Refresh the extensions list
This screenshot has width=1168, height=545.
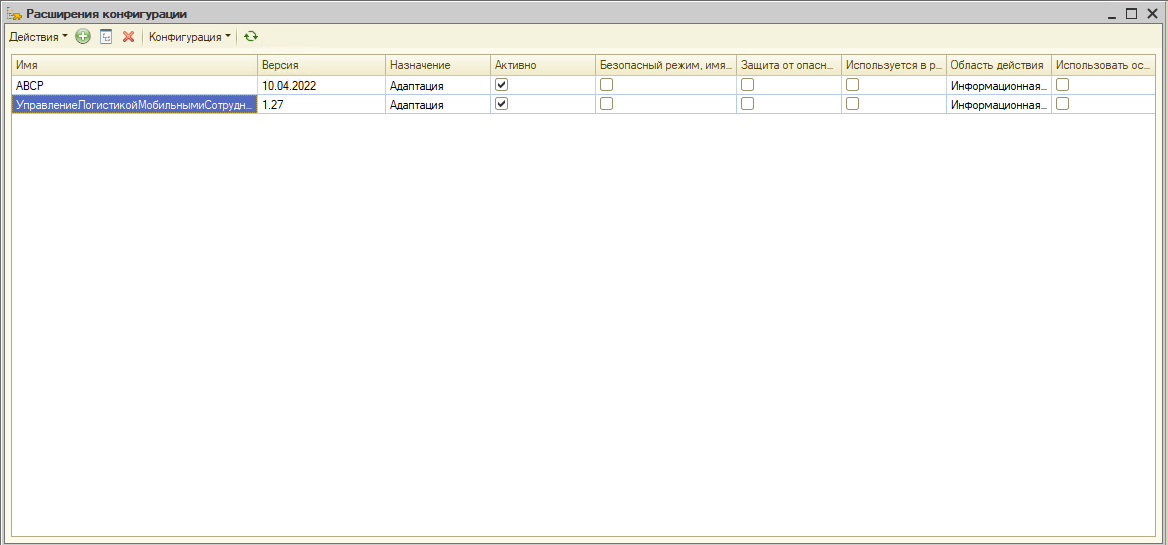click(251, 36)
